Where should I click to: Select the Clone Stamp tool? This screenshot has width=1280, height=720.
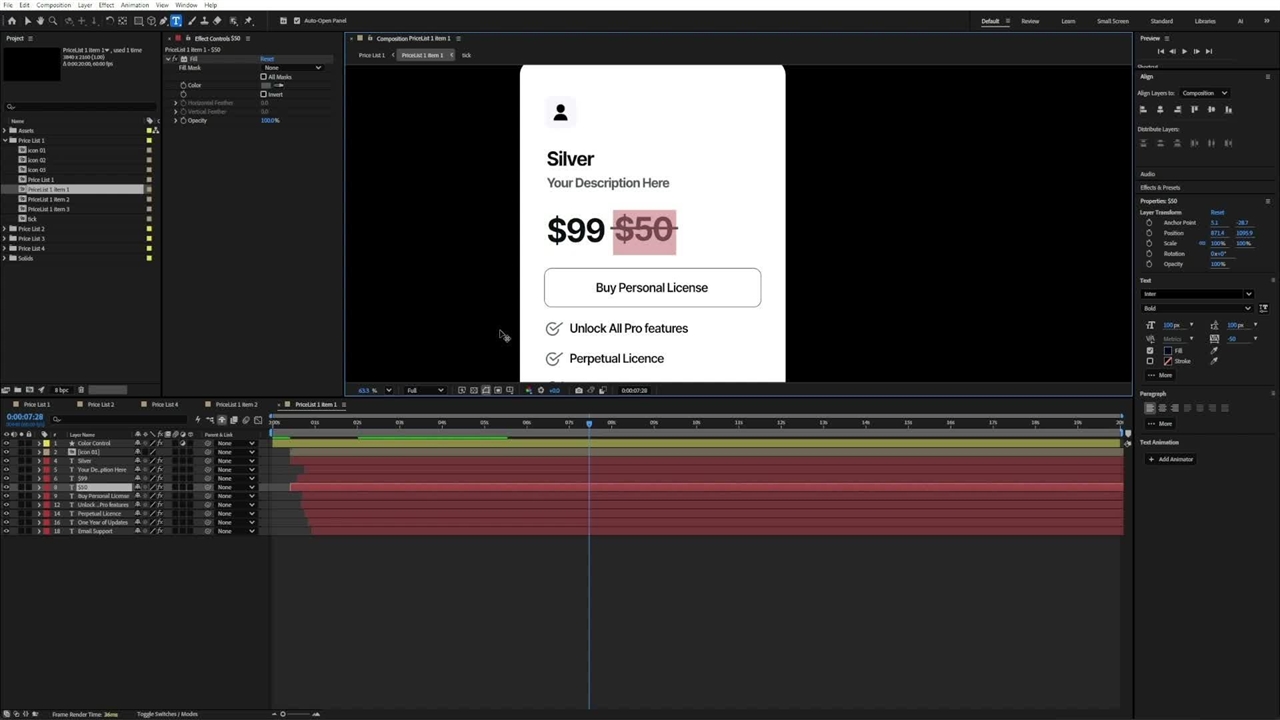point(204,21)
